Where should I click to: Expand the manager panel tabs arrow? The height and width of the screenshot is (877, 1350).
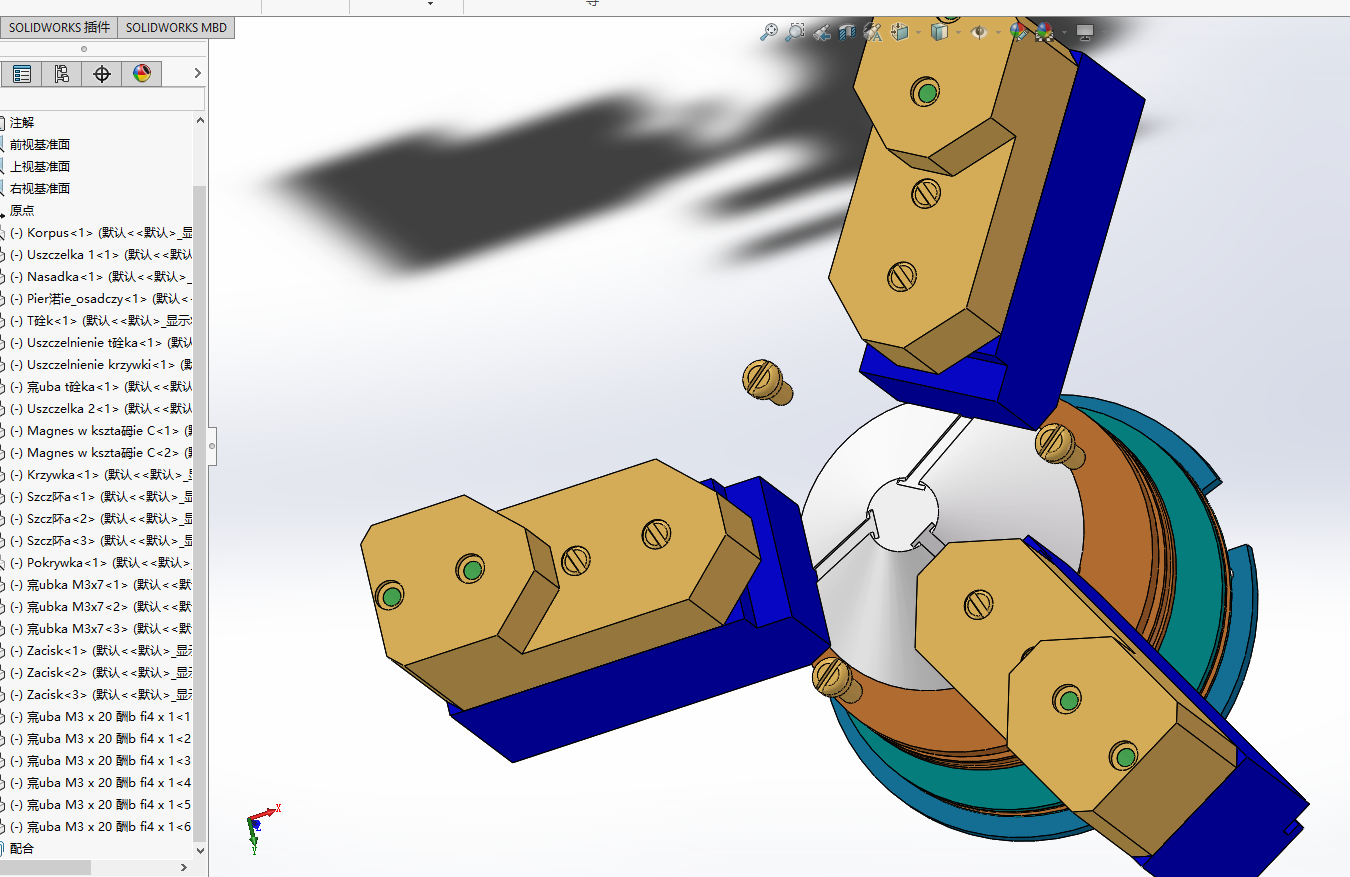[197, 74]
